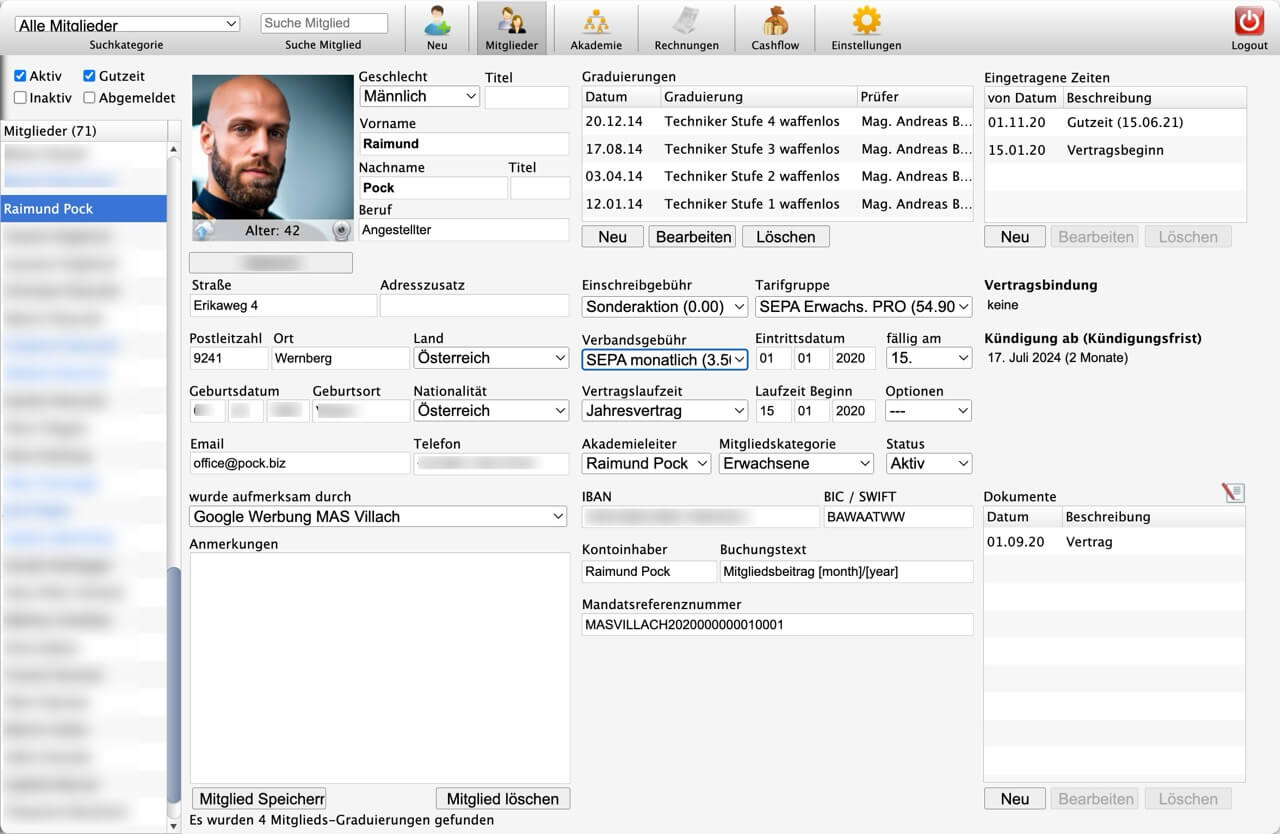This screenshot has width=1280, height=834.
Task: Select graduation row Techniker Stufe 2 waffenlos
Action: point(777,176)
